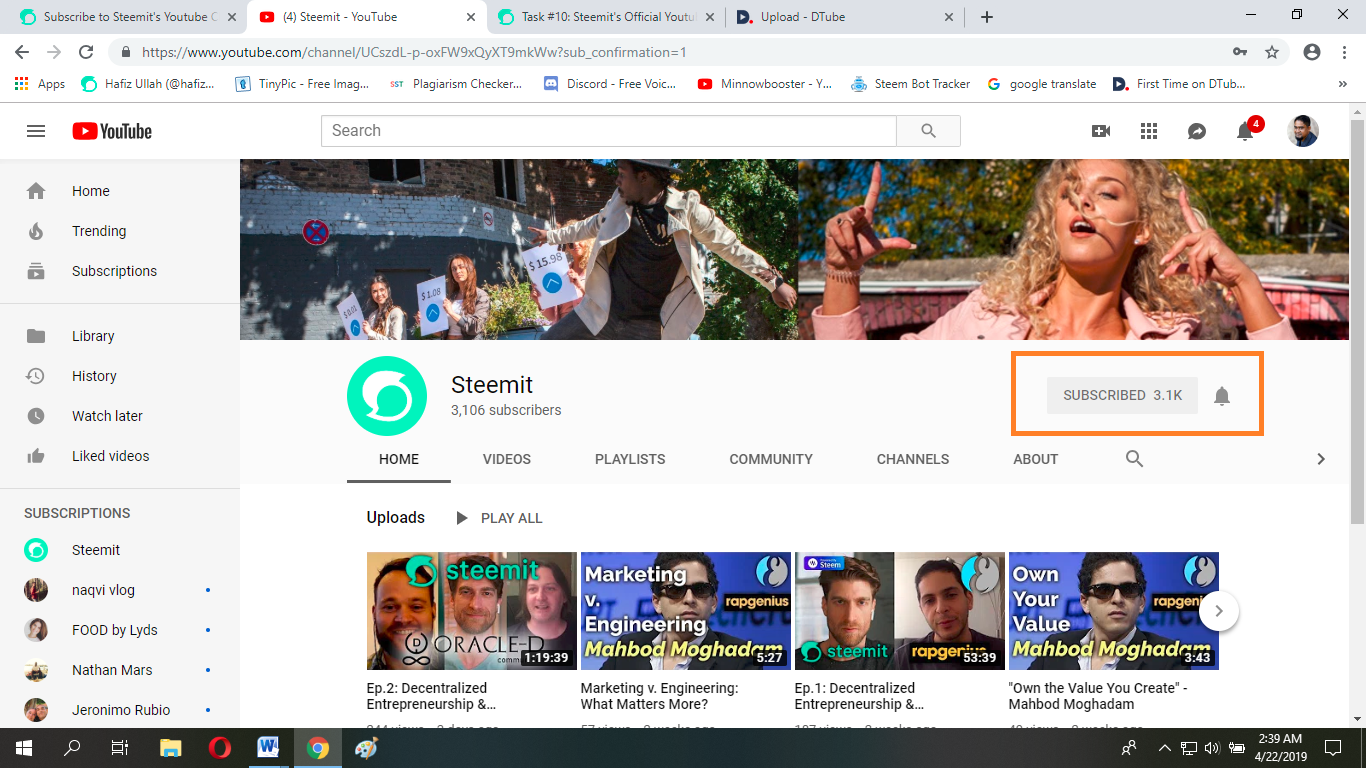Screen dimensions: 1366x768
Task: Open Library in the sidebar
Action: click(120, 336)
